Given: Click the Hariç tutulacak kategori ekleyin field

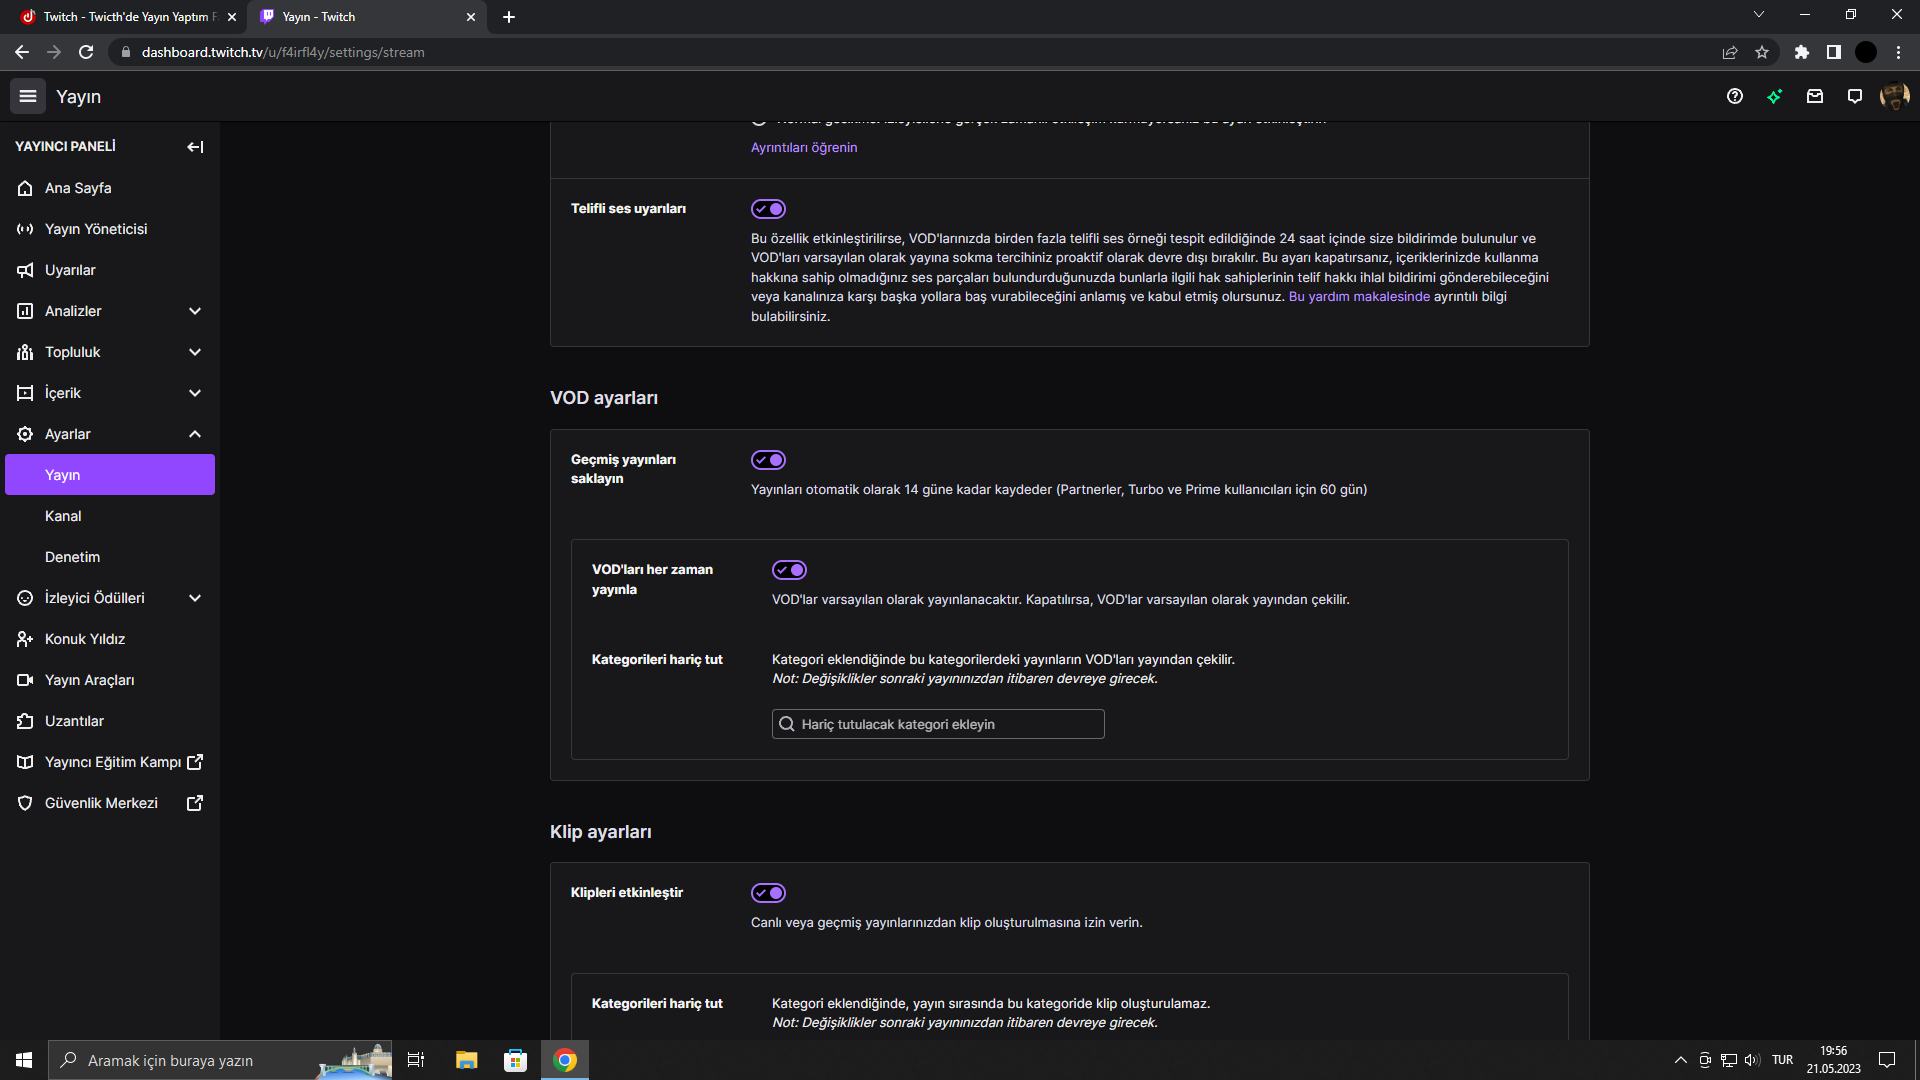Looking at the screenshot, I should tap(938, 724).
